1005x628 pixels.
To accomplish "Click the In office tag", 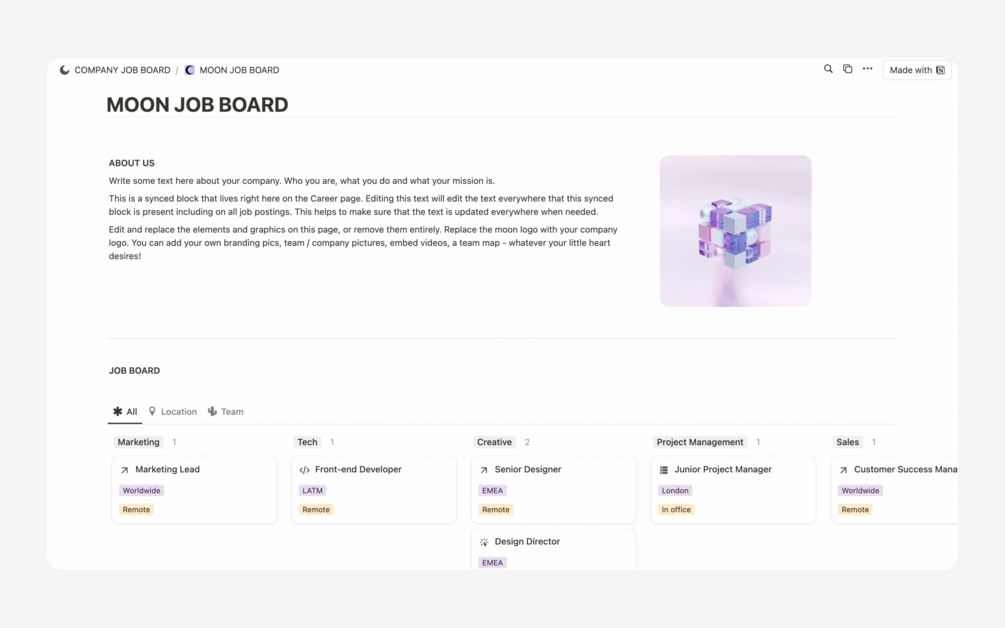I will point(676,510).
